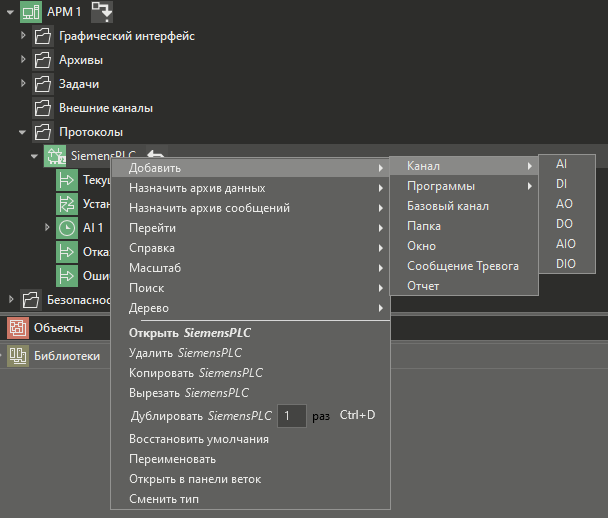Choose Восстановить умолчания

250,439
